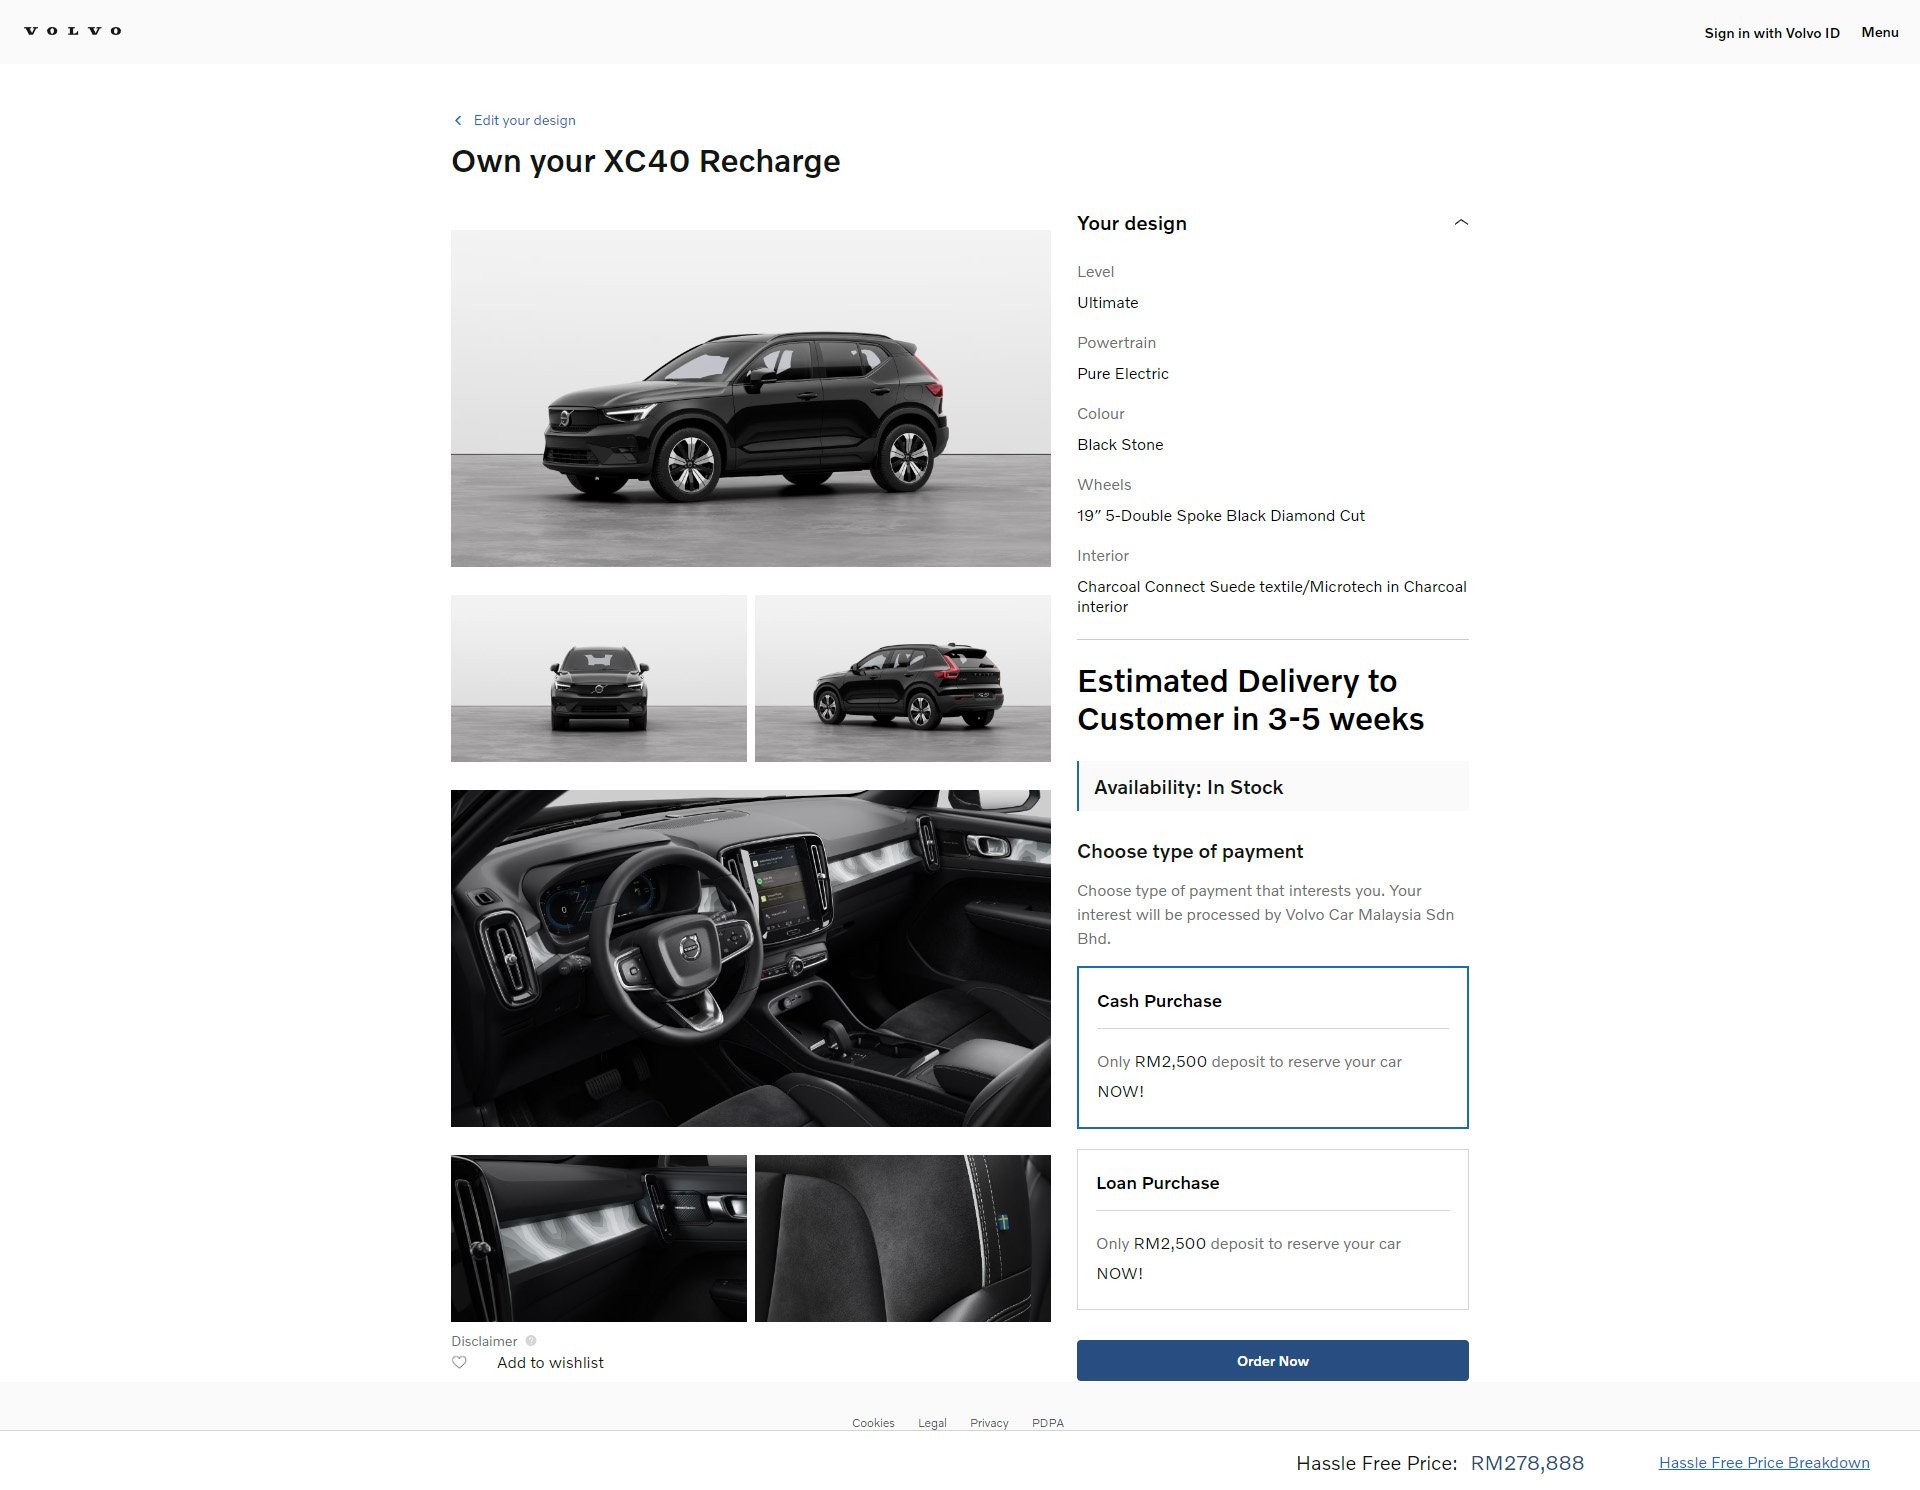Click 'Own your XC40 Recharge' heading
Viewport: 1920px width, 1490px height.
(x=645, y=161)
